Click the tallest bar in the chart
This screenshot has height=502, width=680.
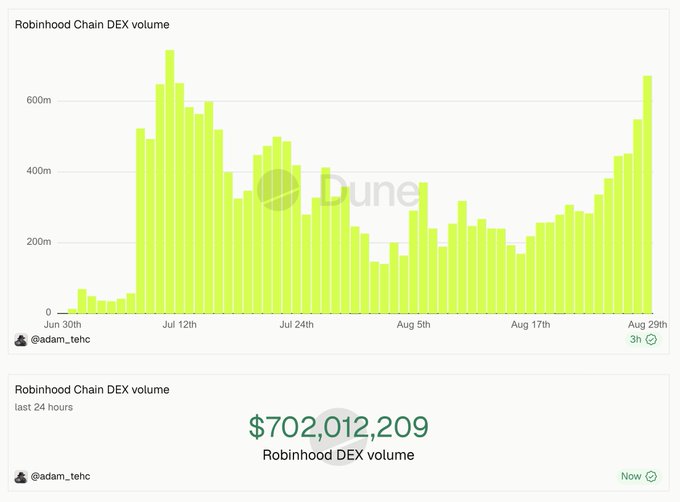click(x=170, y=182)
